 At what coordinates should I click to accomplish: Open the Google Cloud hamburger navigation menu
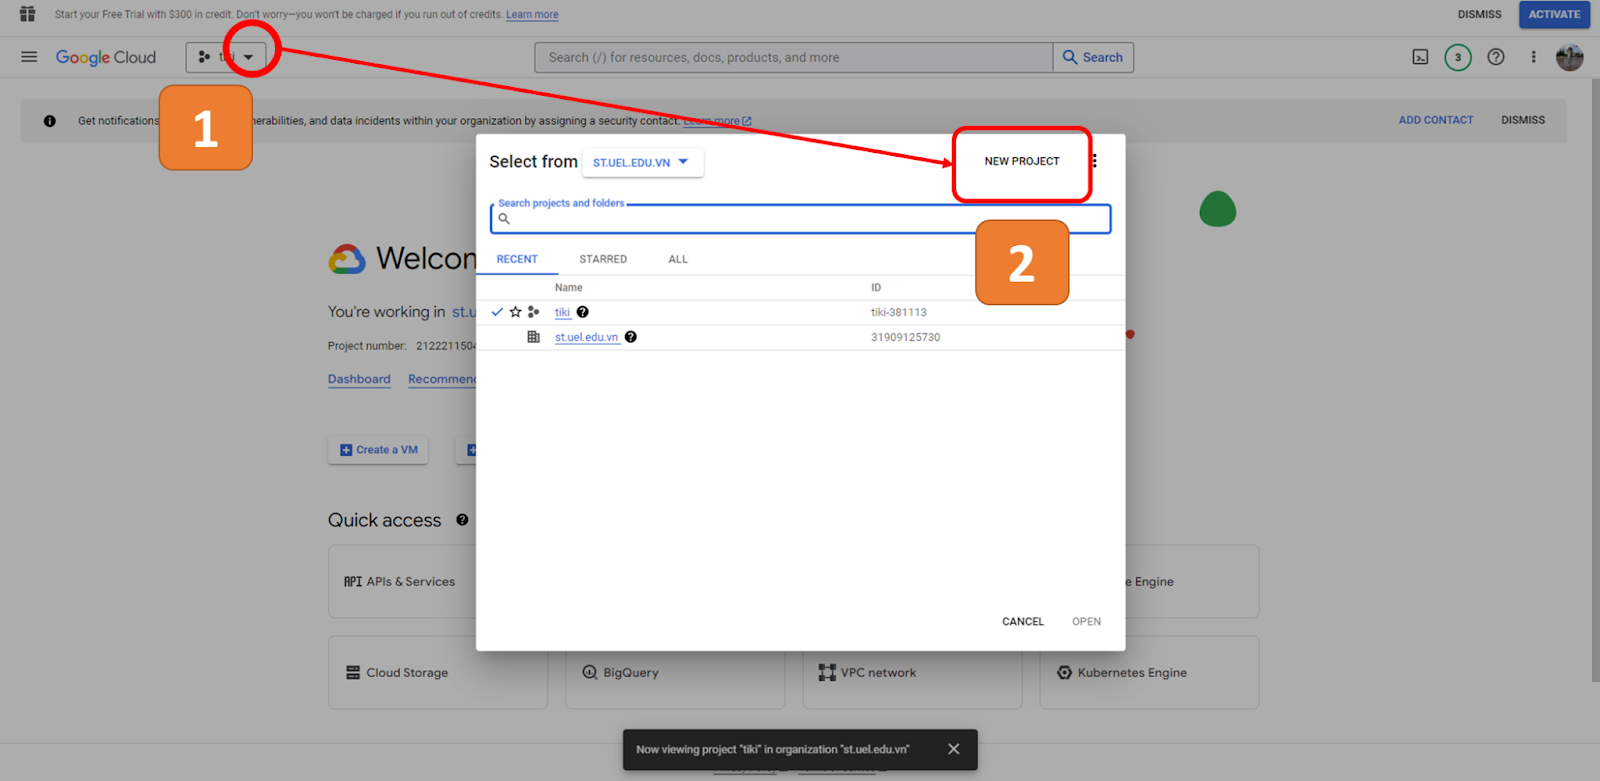29,57
